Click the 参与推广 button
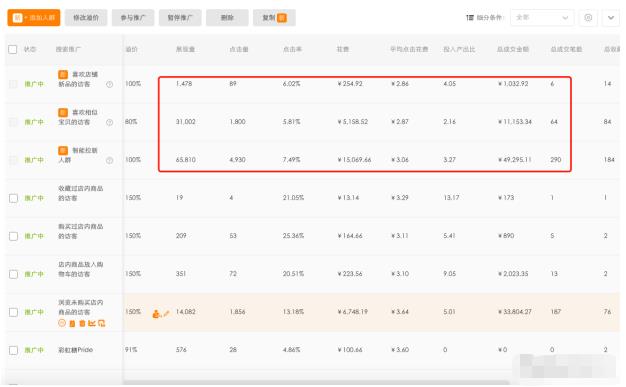 click(133, 18)
